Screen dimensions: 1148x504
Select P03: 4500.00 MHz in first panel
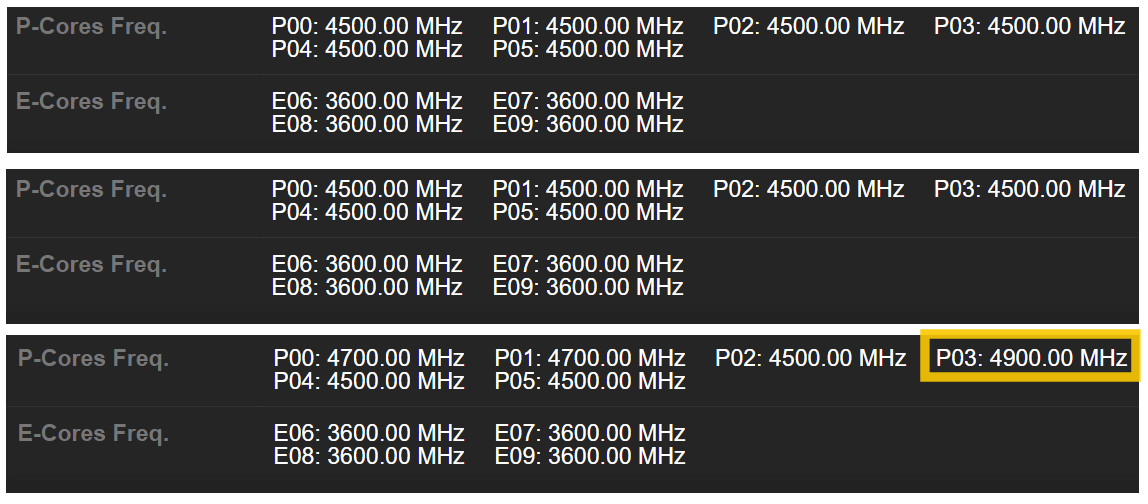tap(1029, 27)
